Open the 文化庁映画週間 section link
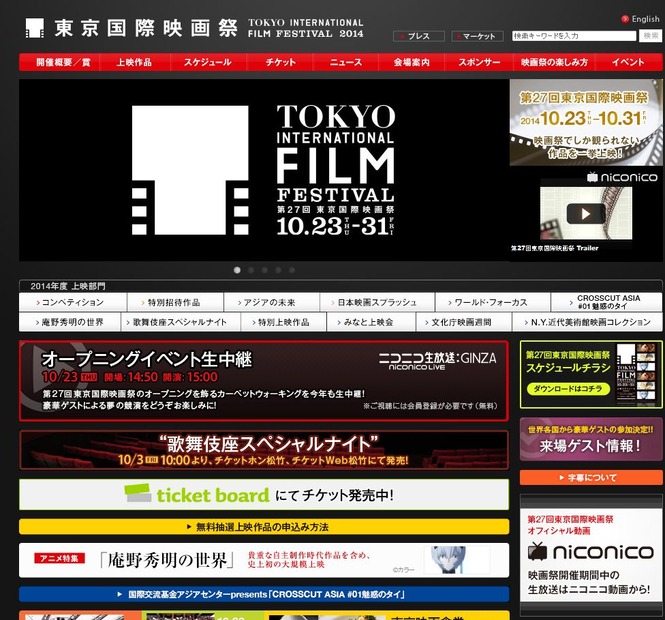 click(464, 322)
